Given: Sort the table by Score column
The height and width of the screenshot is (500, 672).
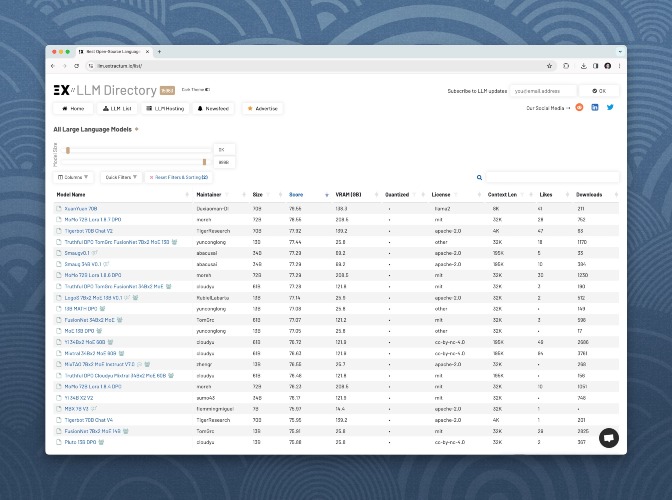Looking at the screenshot, I should tap(296, 195).
